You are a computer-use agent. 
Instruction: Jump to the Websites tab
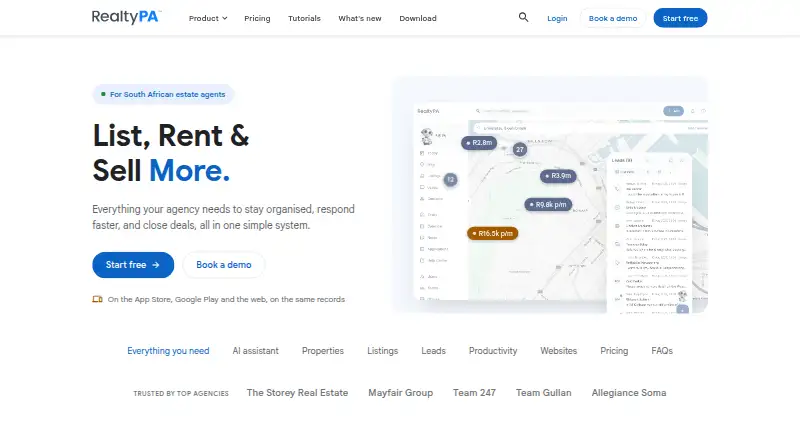pos(559,351)
